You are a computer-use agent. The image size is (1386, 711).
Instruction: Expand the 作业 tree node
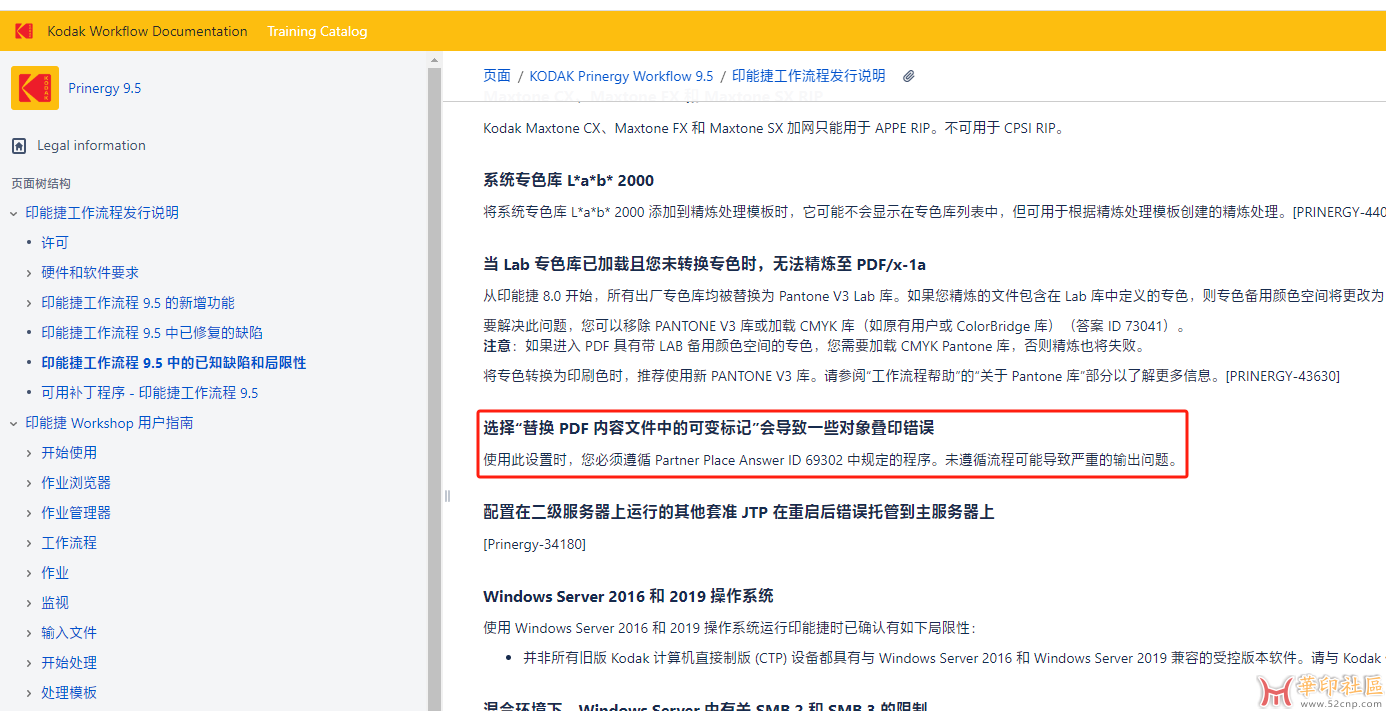click(x=29, y=573)
